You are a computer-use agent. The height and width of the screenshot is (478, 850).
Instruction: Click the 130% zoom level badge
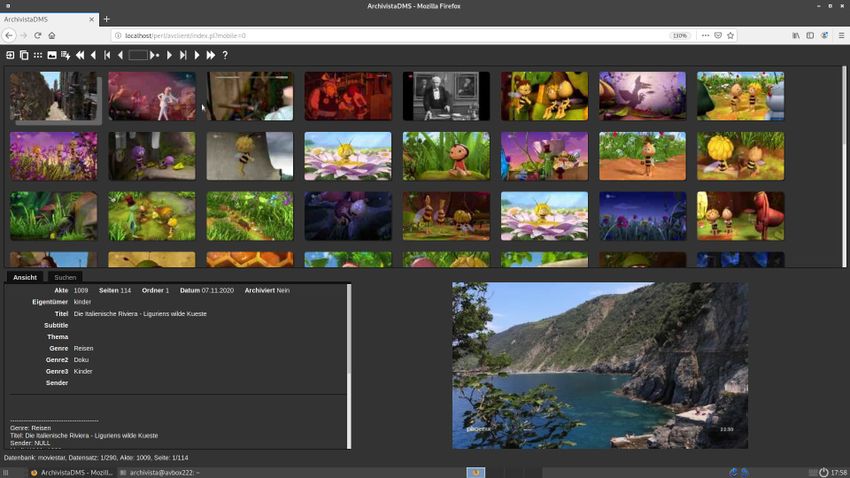point(679,35)
